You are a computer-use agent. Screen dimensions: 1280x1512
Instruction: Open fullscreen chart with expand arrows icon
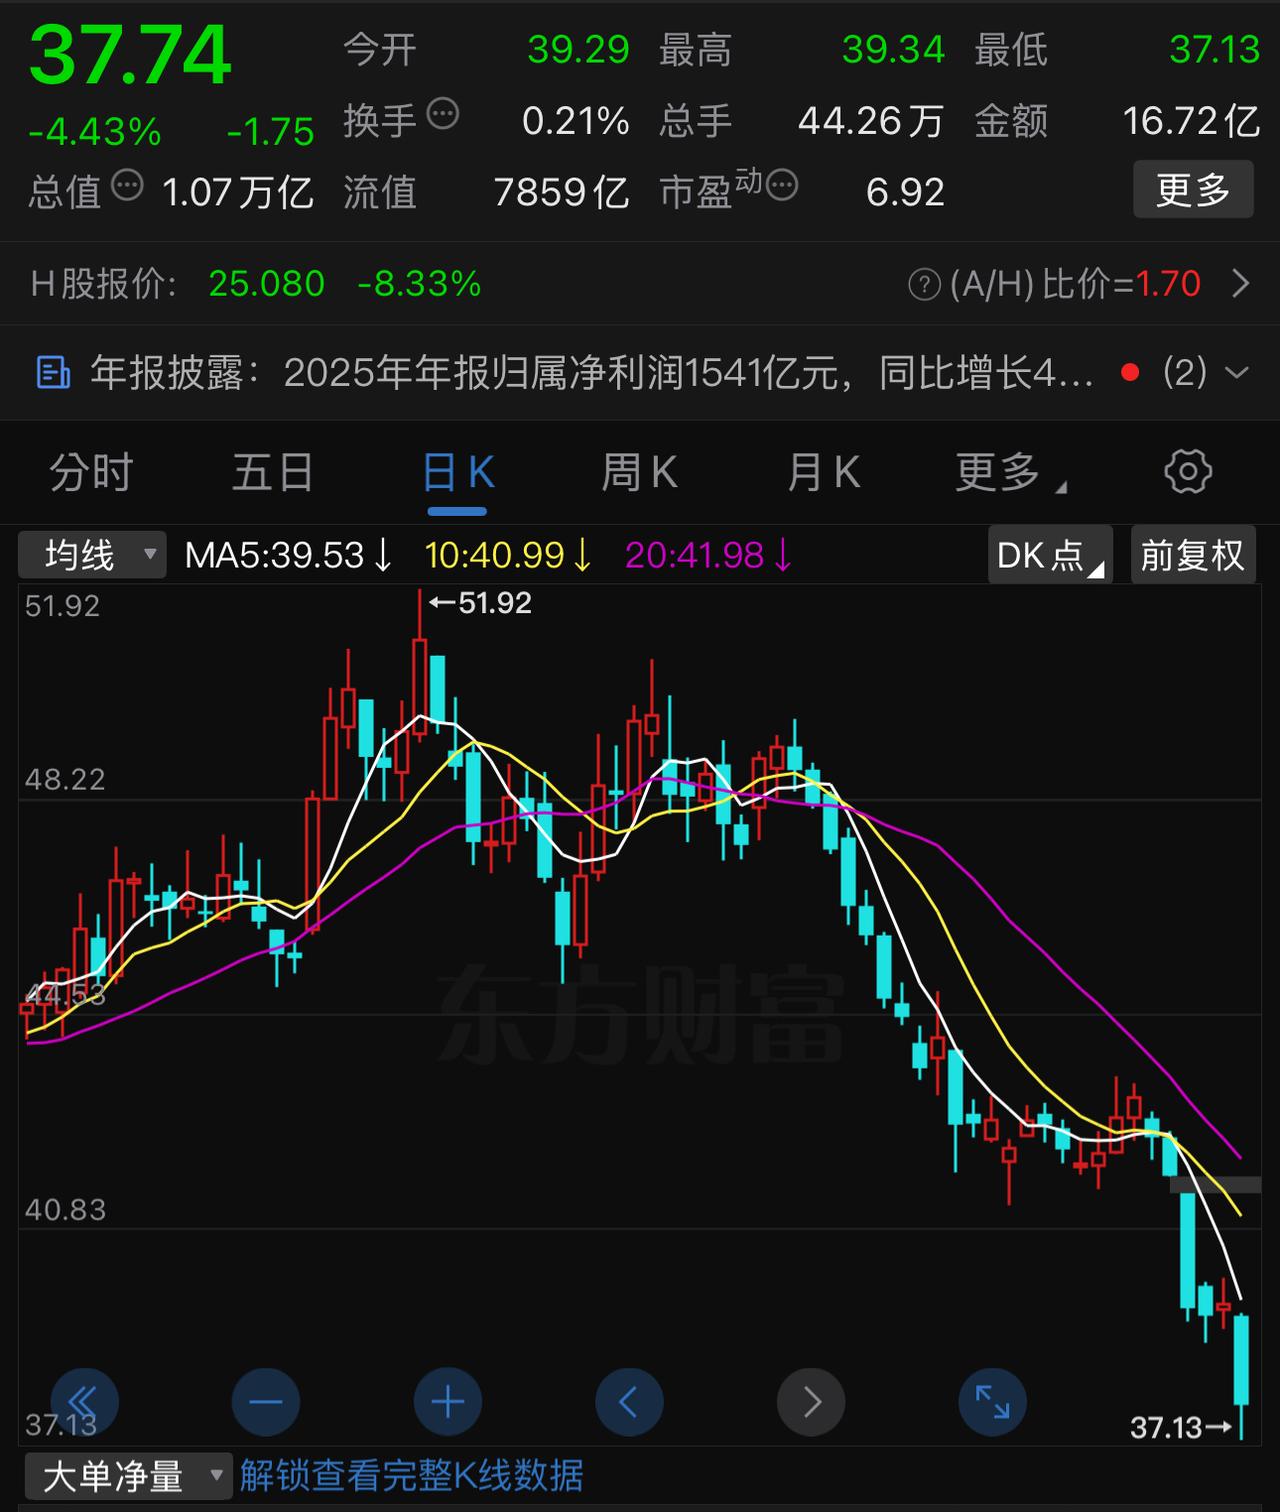click(993, 1402)
